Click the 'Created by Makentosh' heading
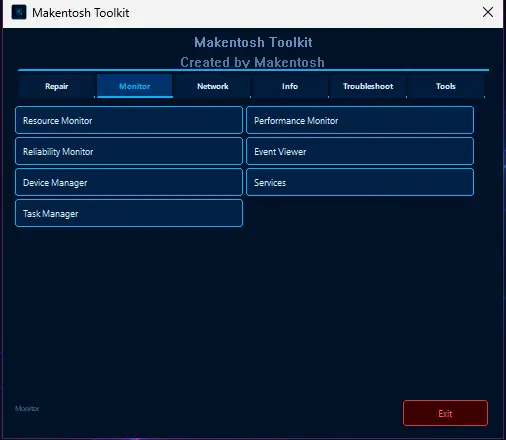 tap(252, 62)
